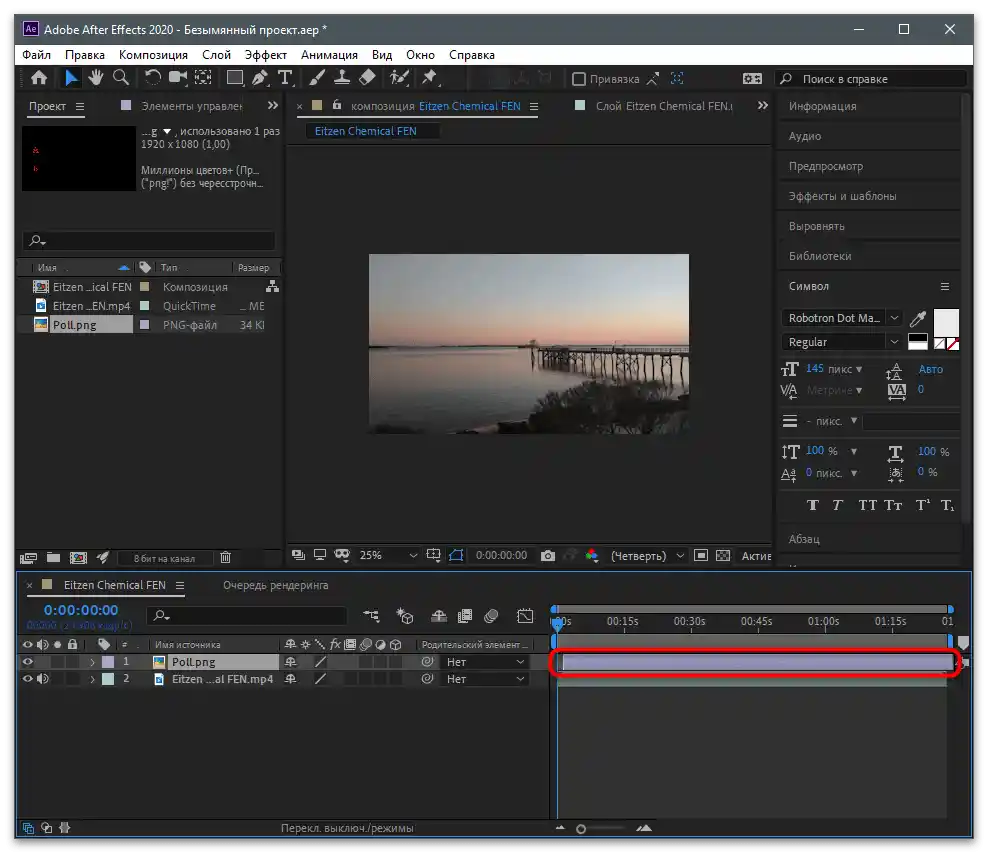Viewport: 988px width, 853px height.
Task: Hide the Eitzen FEN.mp4 layer video
Action: point(27,679)
